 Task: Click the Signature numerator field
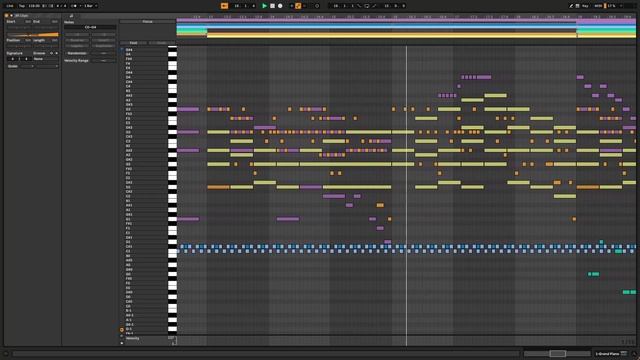pyautogui.click(x=12, y=59)
